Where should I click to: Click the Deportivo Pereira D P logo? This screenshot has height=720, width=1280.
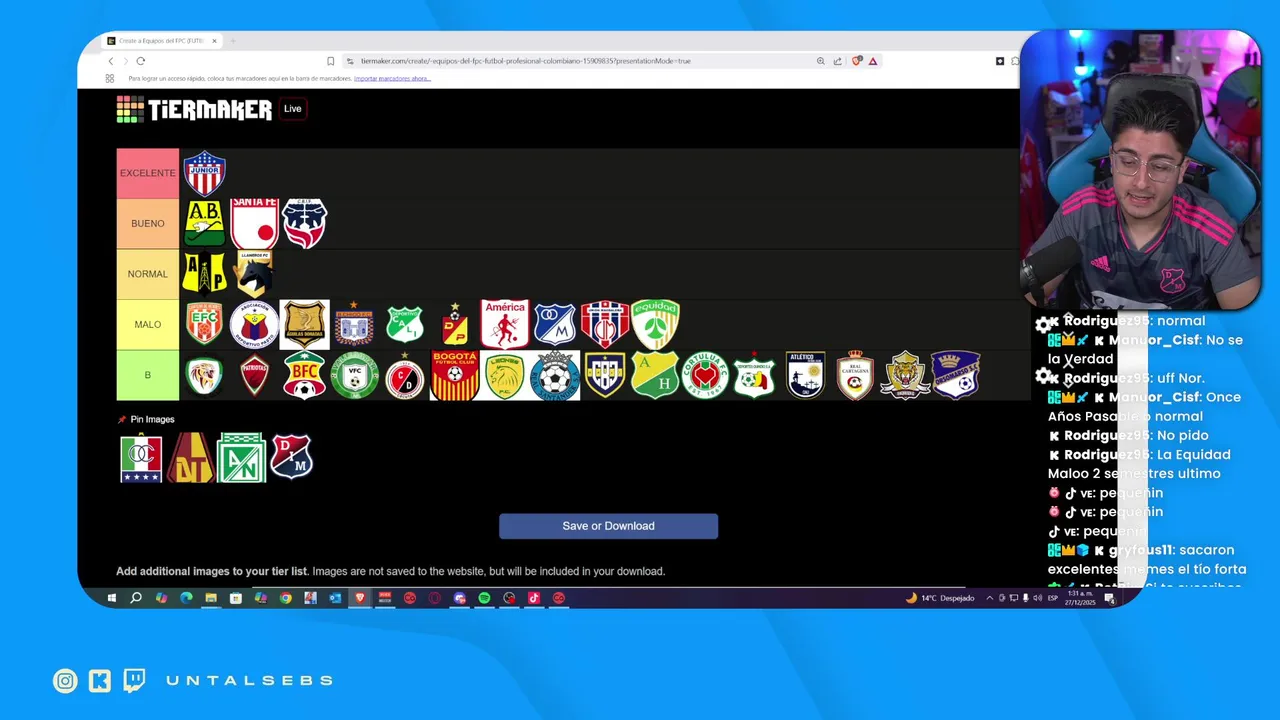click(455, 324)
